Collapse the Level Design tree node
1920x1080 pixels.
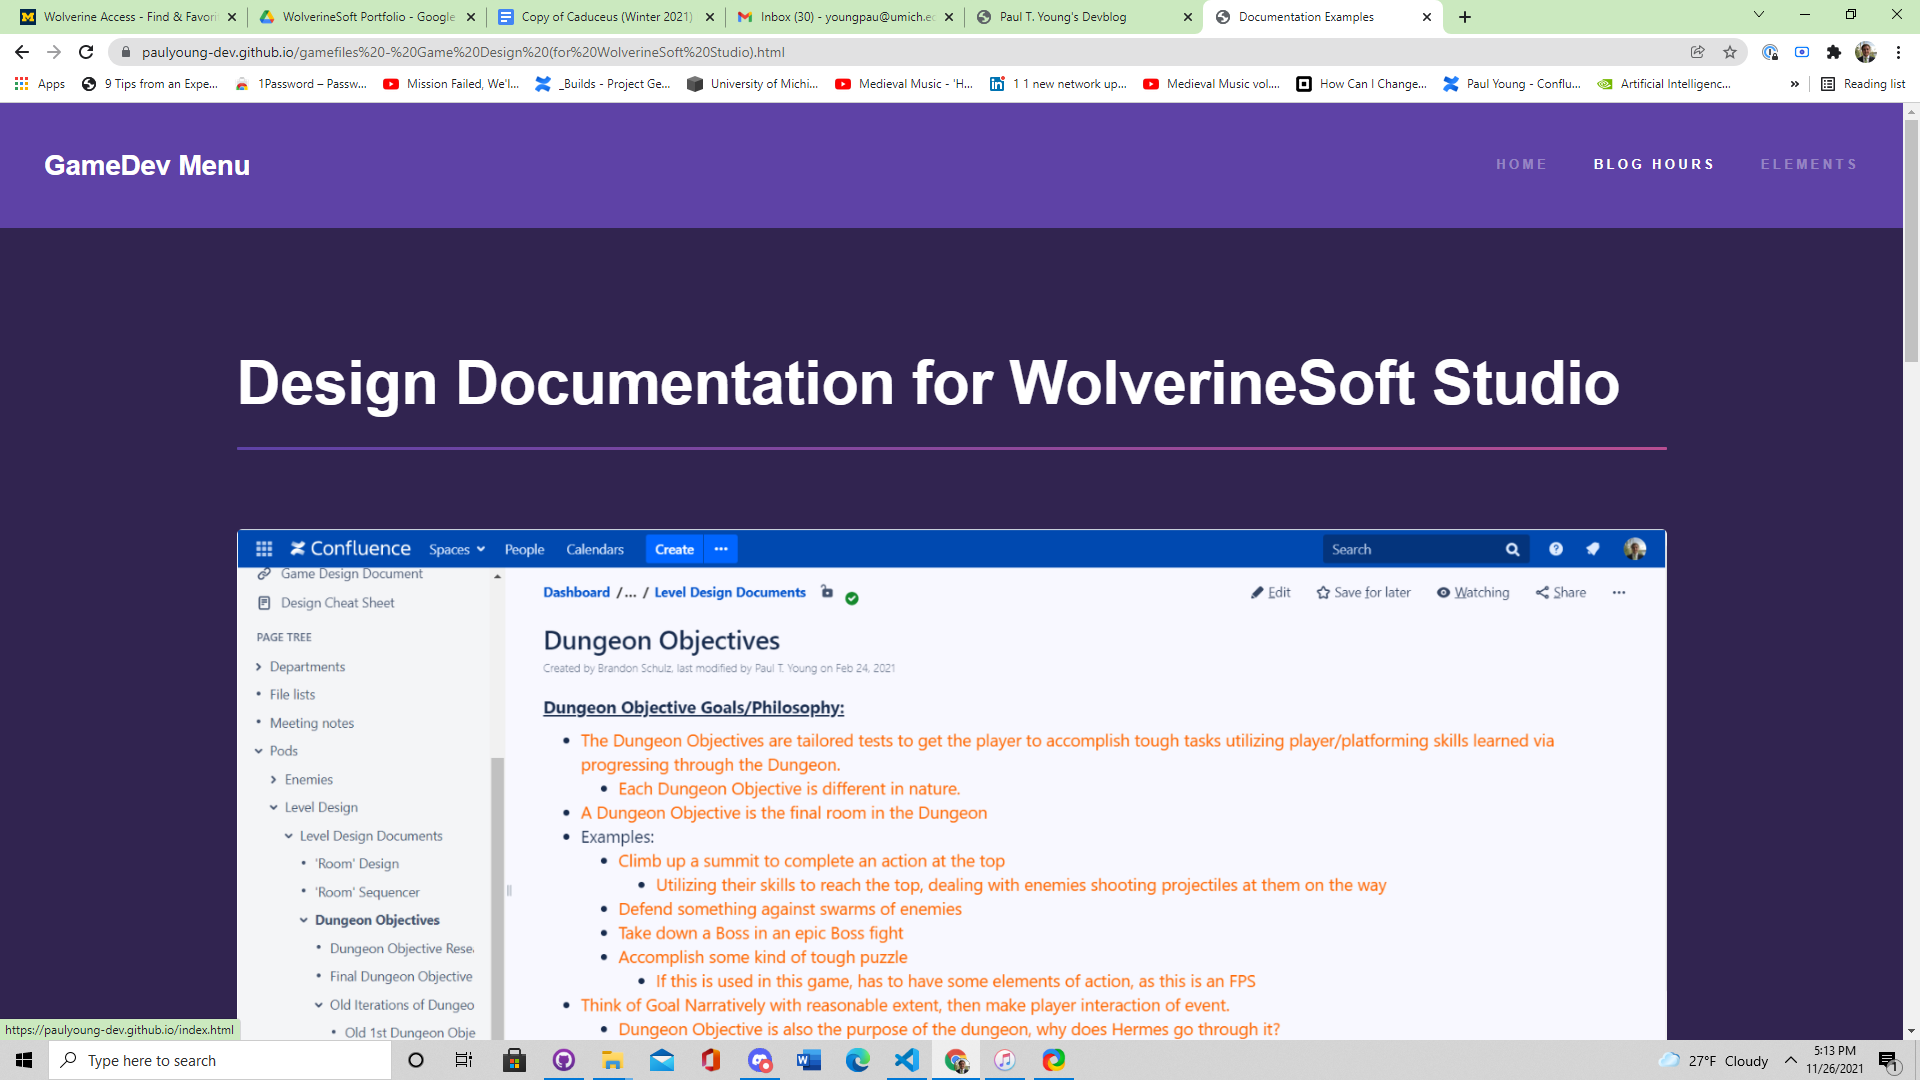(x=273, y=808)
